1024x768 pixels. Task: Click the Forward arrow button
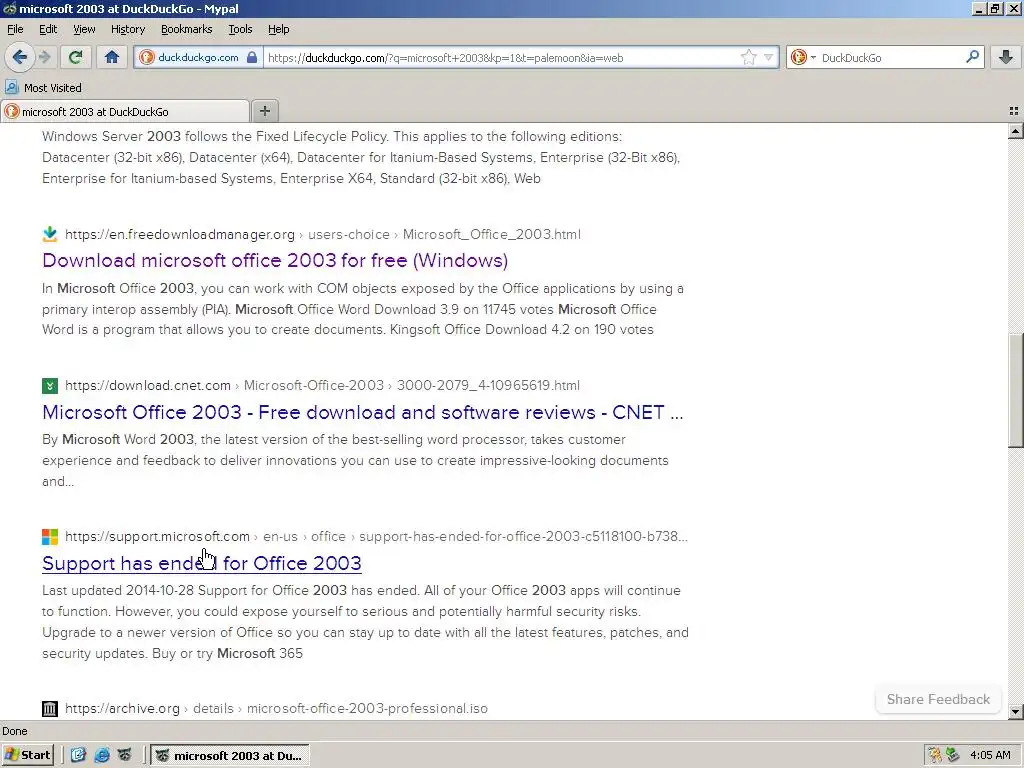(x=44, y=57)
